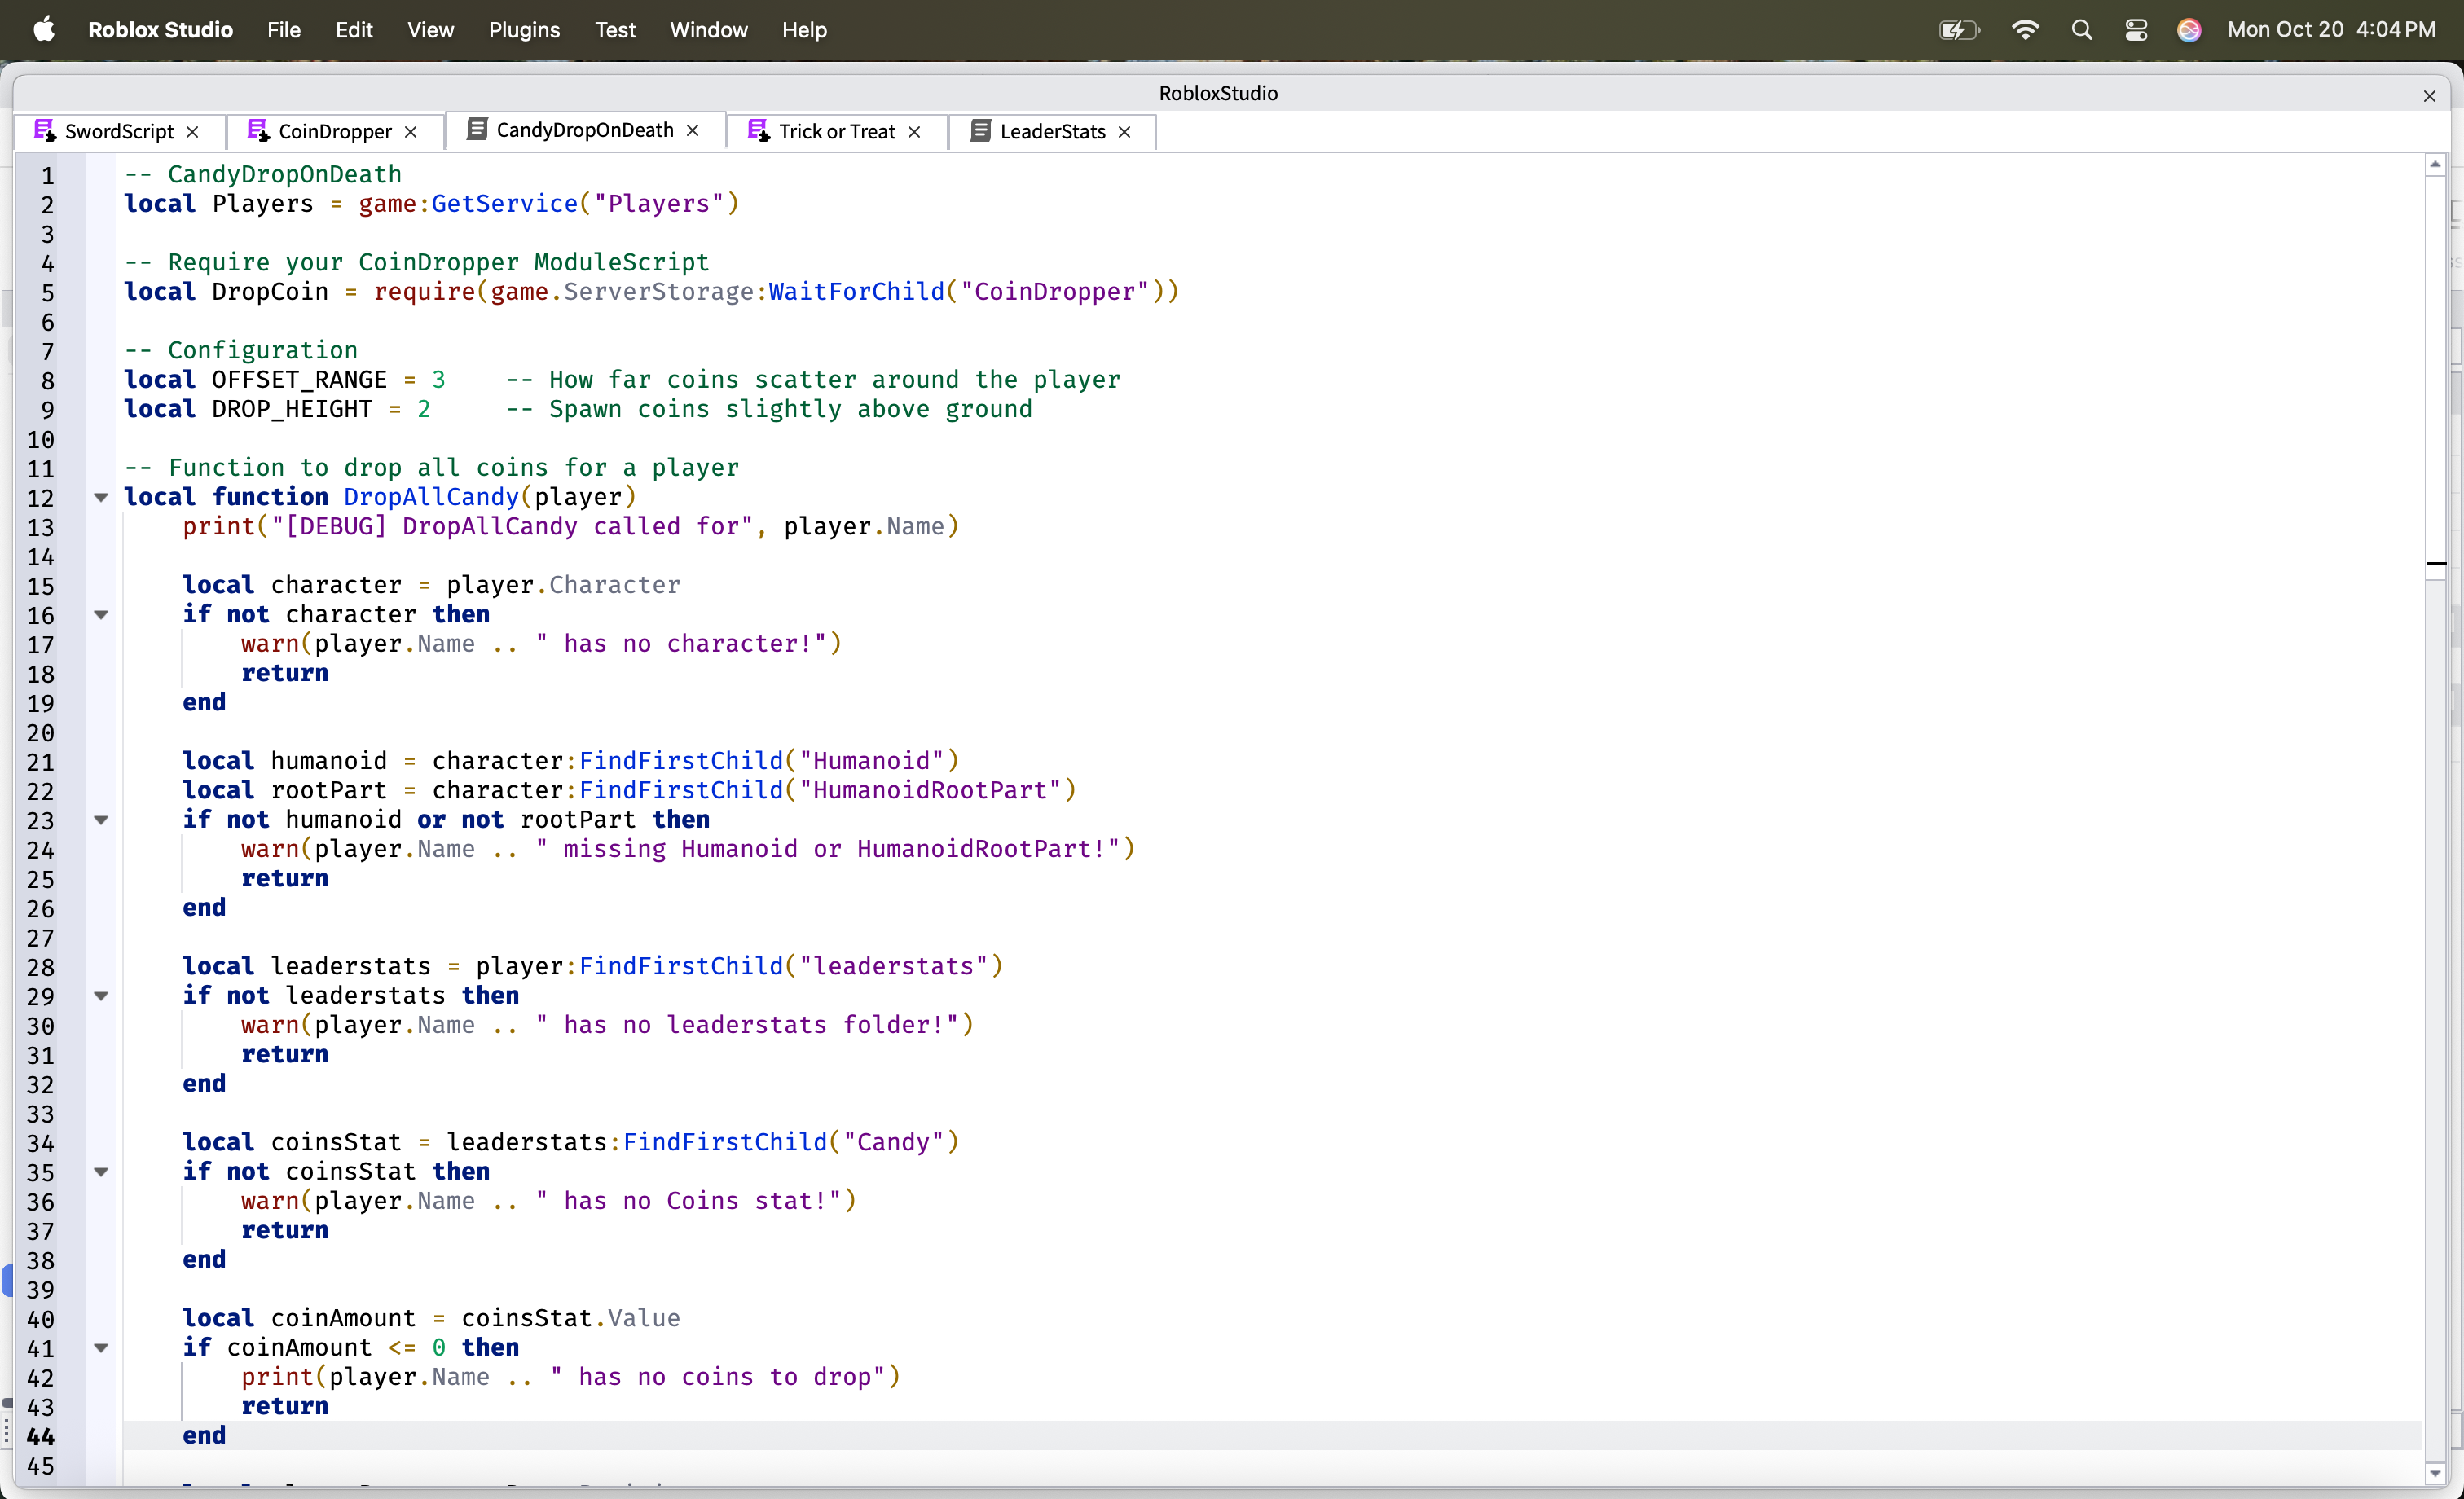Close the CoinDropper tab
Screen dimensions: 2464x1499
(411, 132)
